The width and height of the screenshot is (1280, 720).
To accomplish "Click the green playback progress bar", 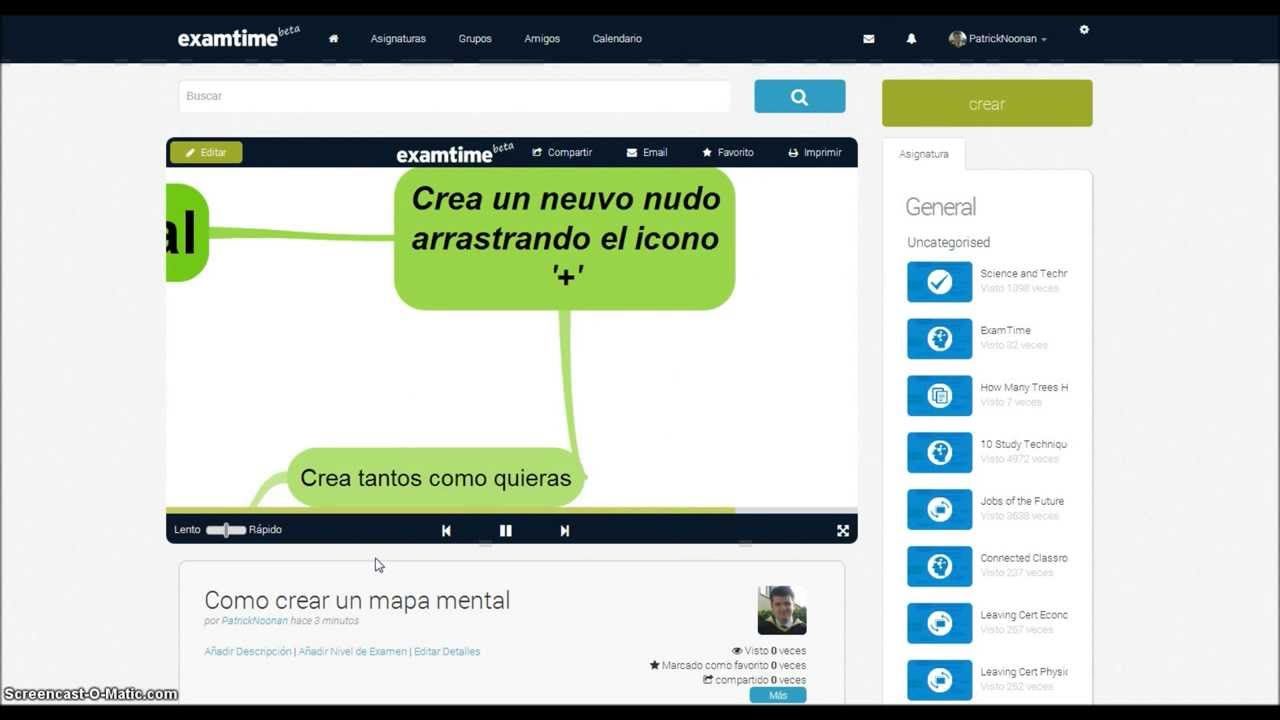I will click(450, 510).
